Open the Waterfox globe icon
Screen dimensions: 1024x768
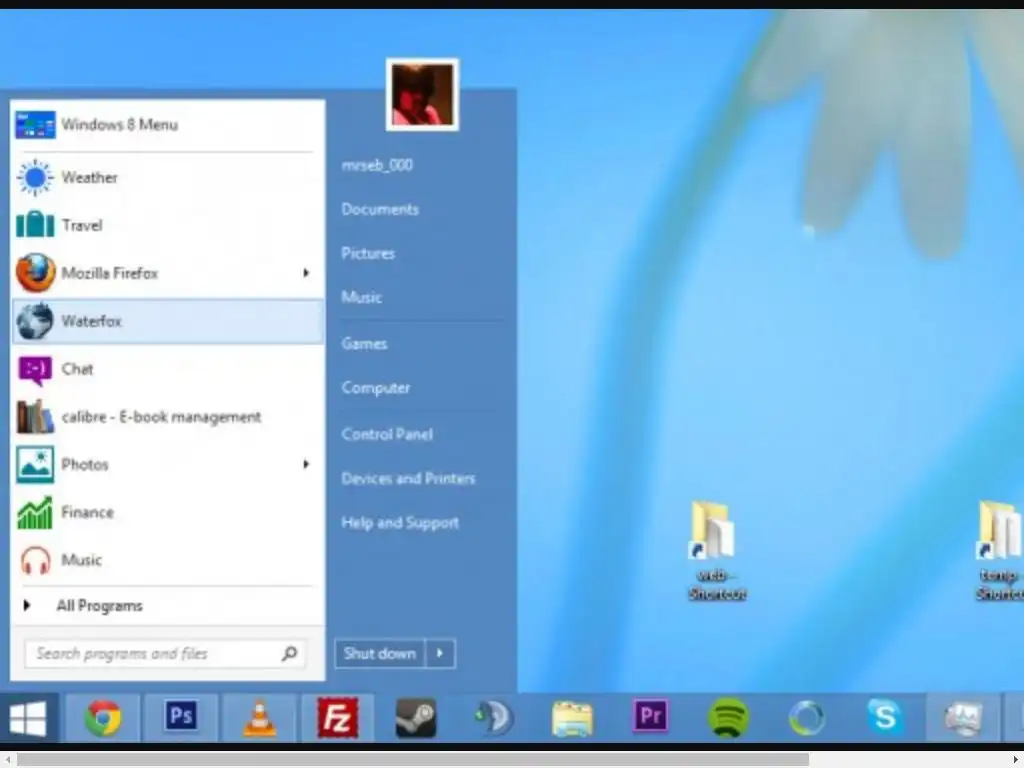tap(35, 321)
